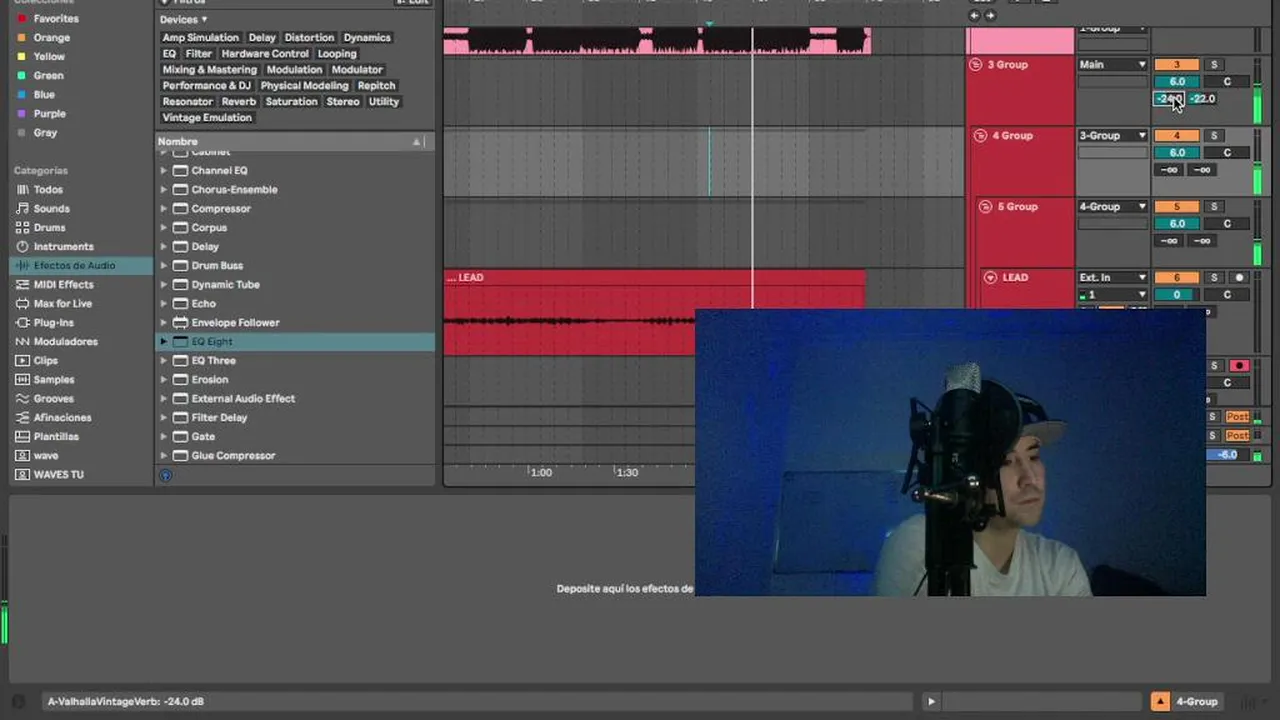Open the 3-Group output dropdown

[x=1112, y=136]
